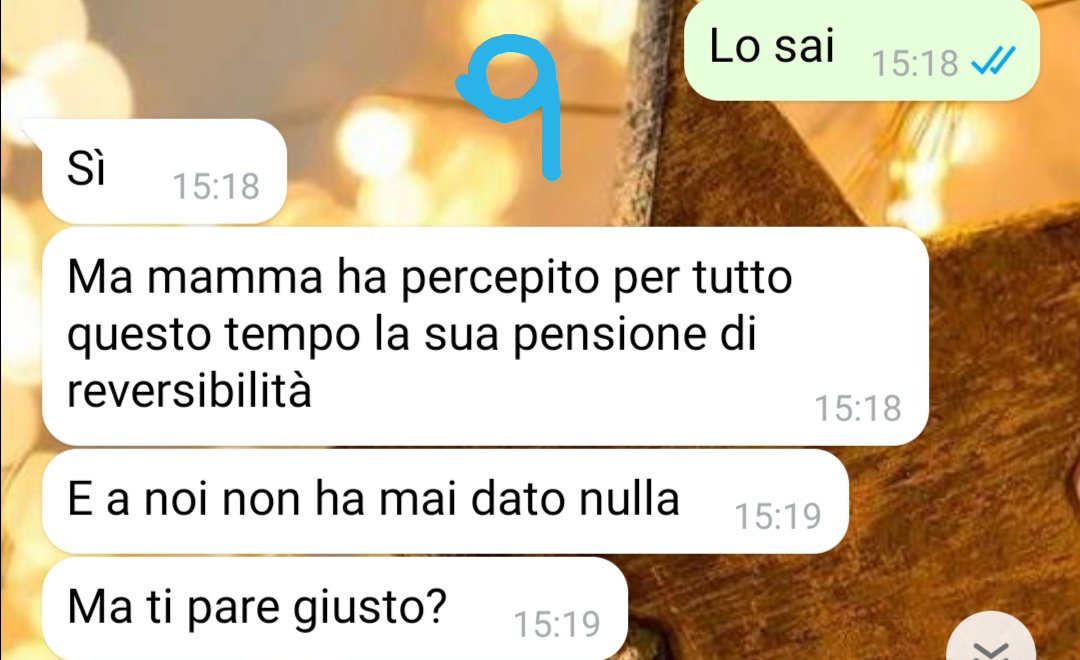Tap the word 'percepito' in the message

click(x=500, y=279)
